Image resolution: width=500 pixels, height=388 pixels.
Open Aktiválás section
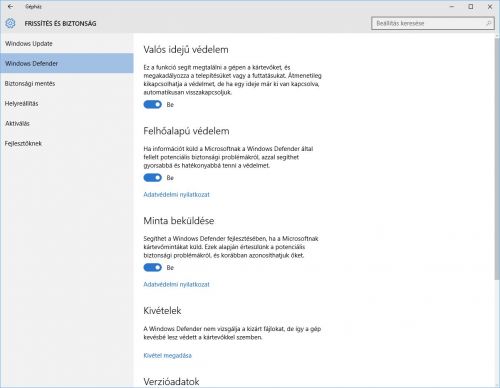point(67,123)
